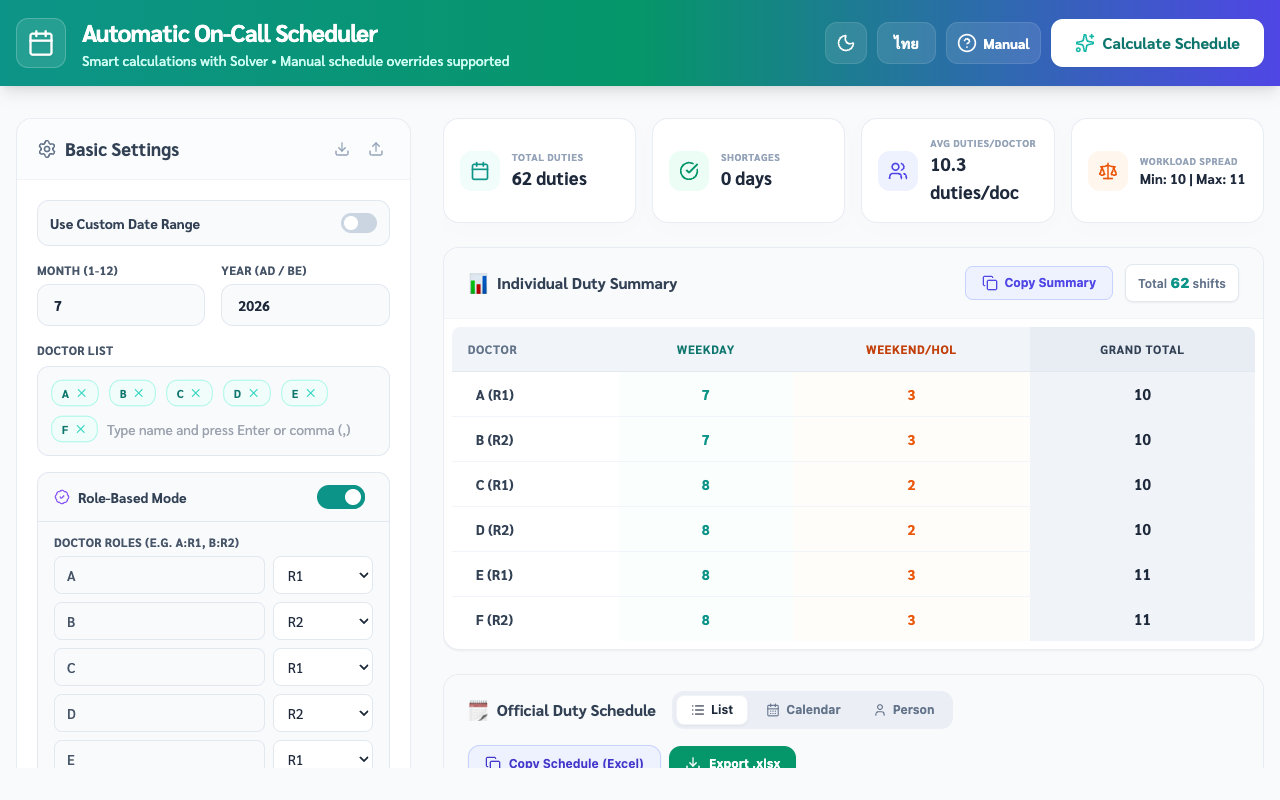
Task: Select row A (R1)
Action: (853, 395)
